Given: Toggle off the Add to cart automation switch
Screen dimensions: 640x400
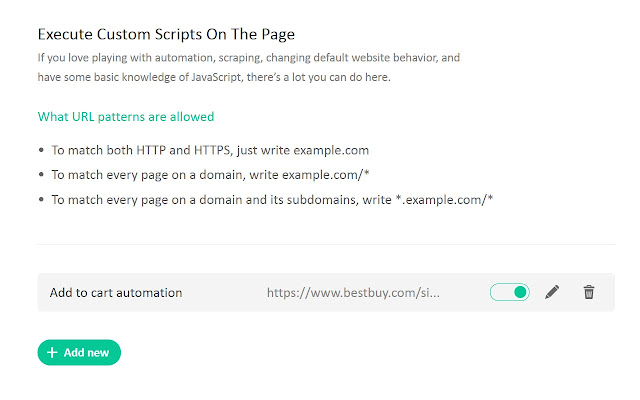Looking at the screenshot, I should point(509,292).
